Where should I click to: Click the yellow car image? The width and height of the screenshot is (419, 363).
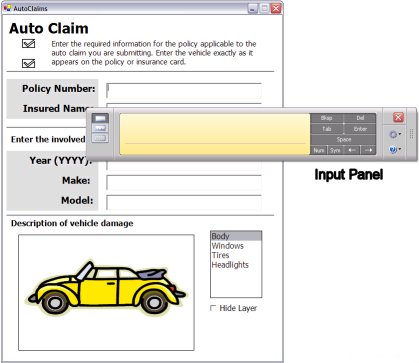coord(106,288)
